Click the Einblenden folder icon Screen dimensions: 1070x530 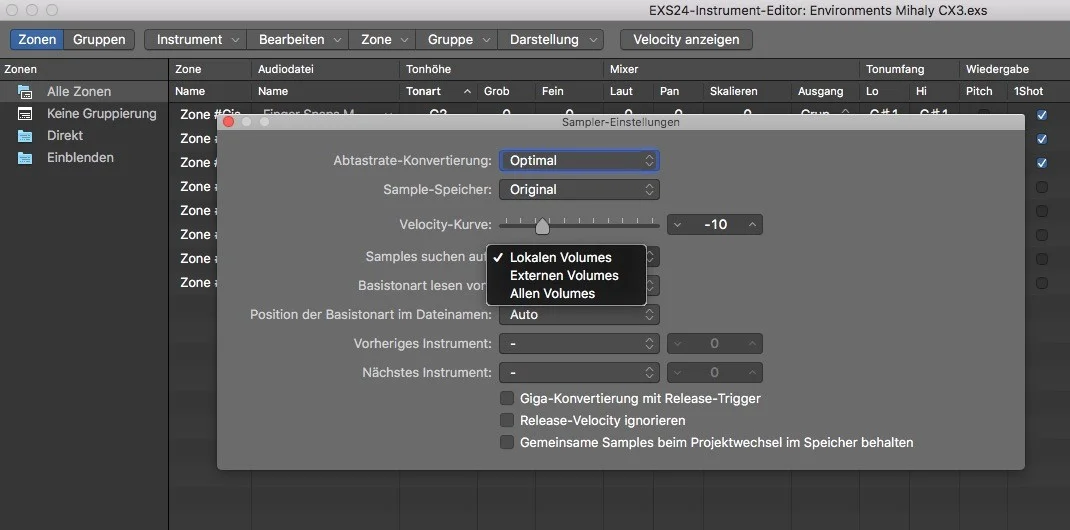[25, 158]
